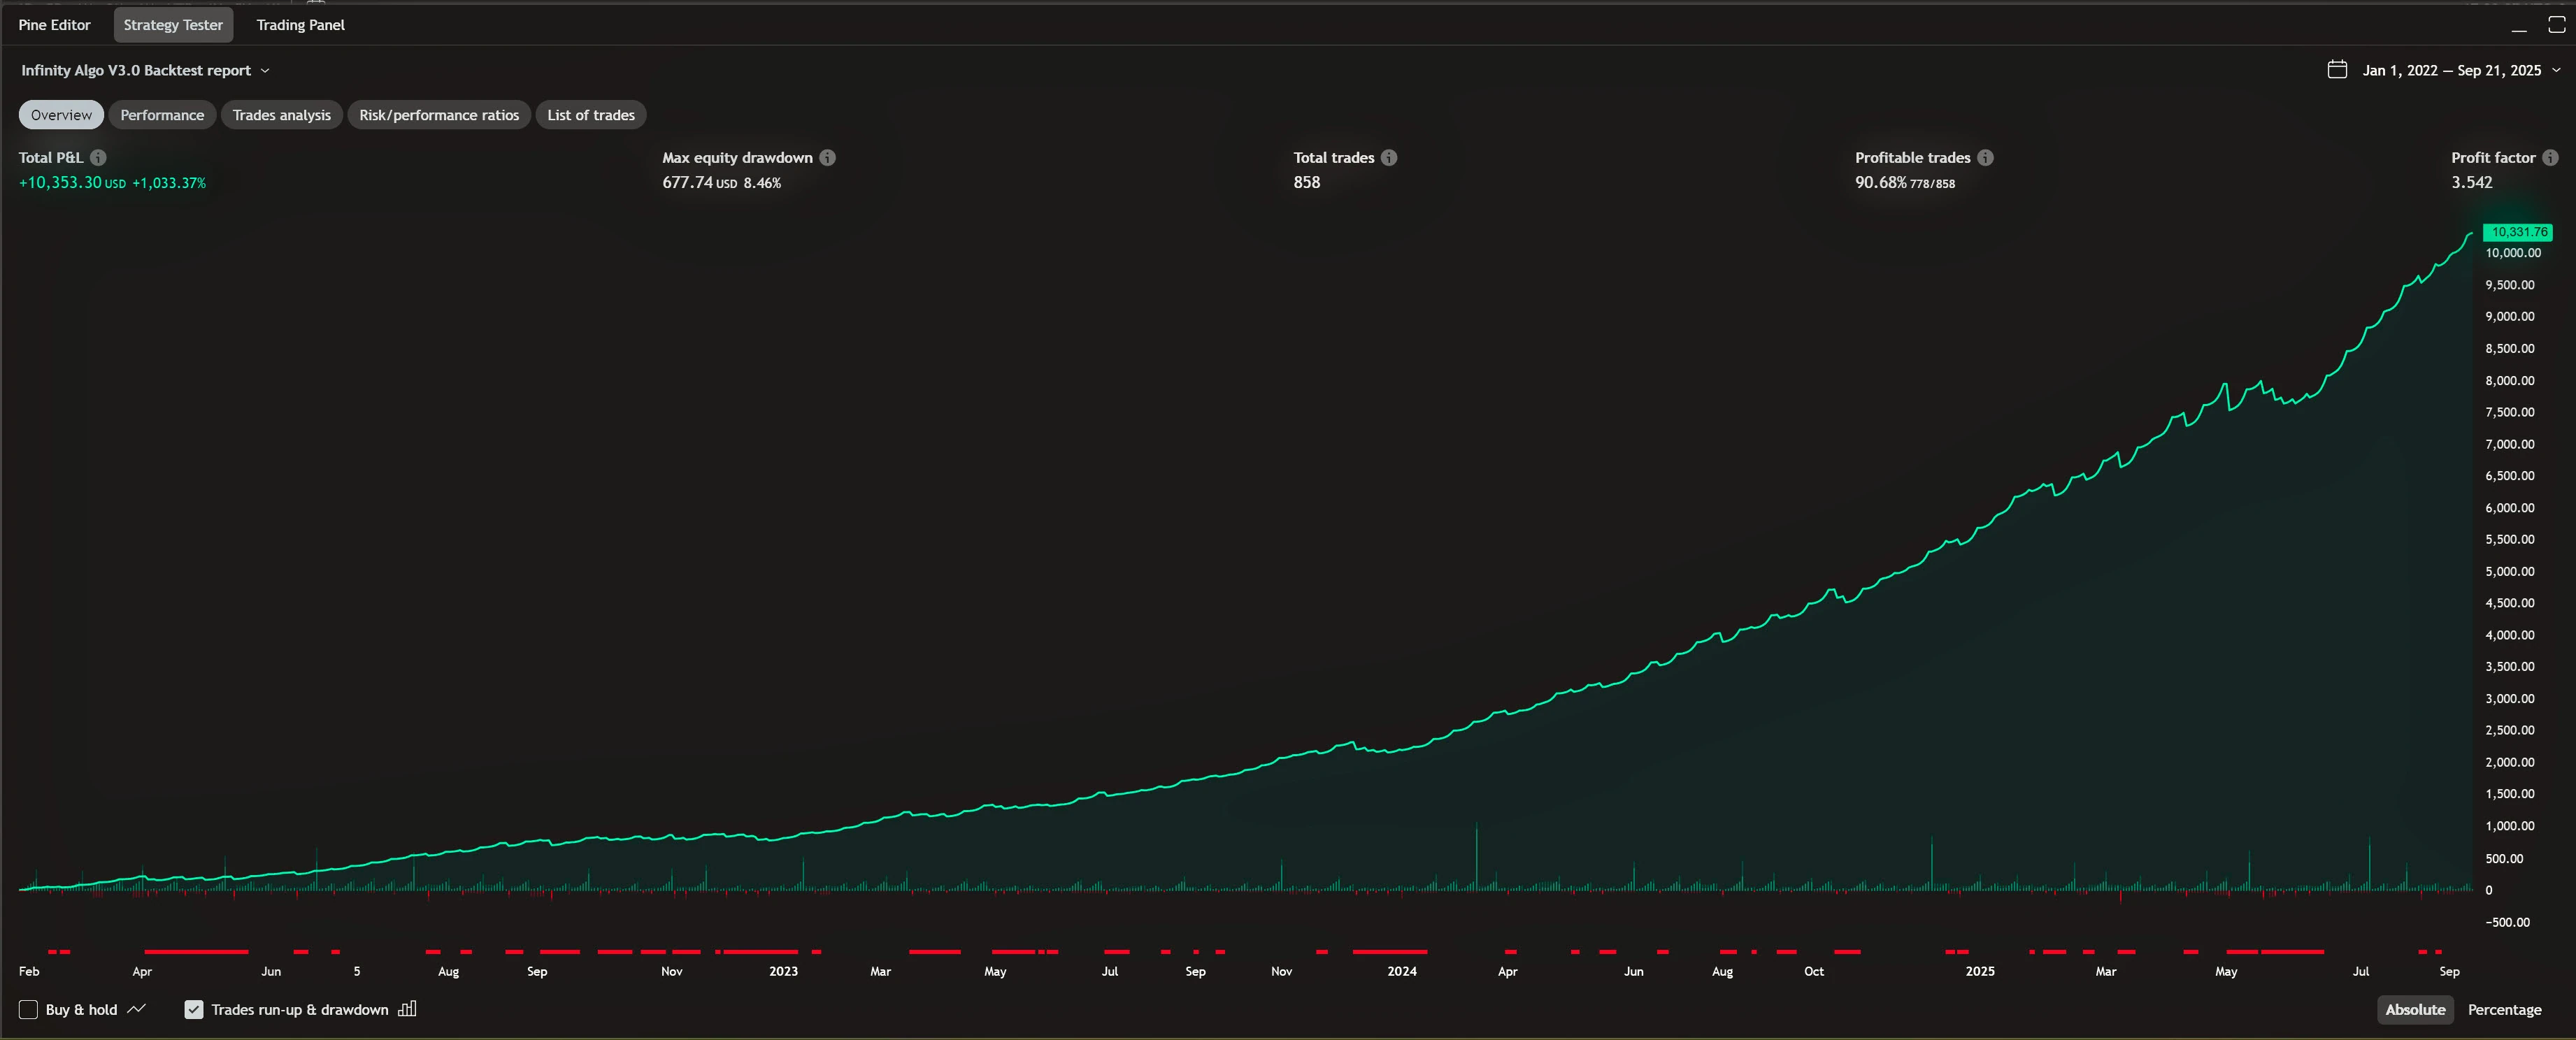Viewport: 2576px width, 1040px height.
Task: Click the info icon next to Total trades
Action: pyautogui.click(x=1389, y=158)
